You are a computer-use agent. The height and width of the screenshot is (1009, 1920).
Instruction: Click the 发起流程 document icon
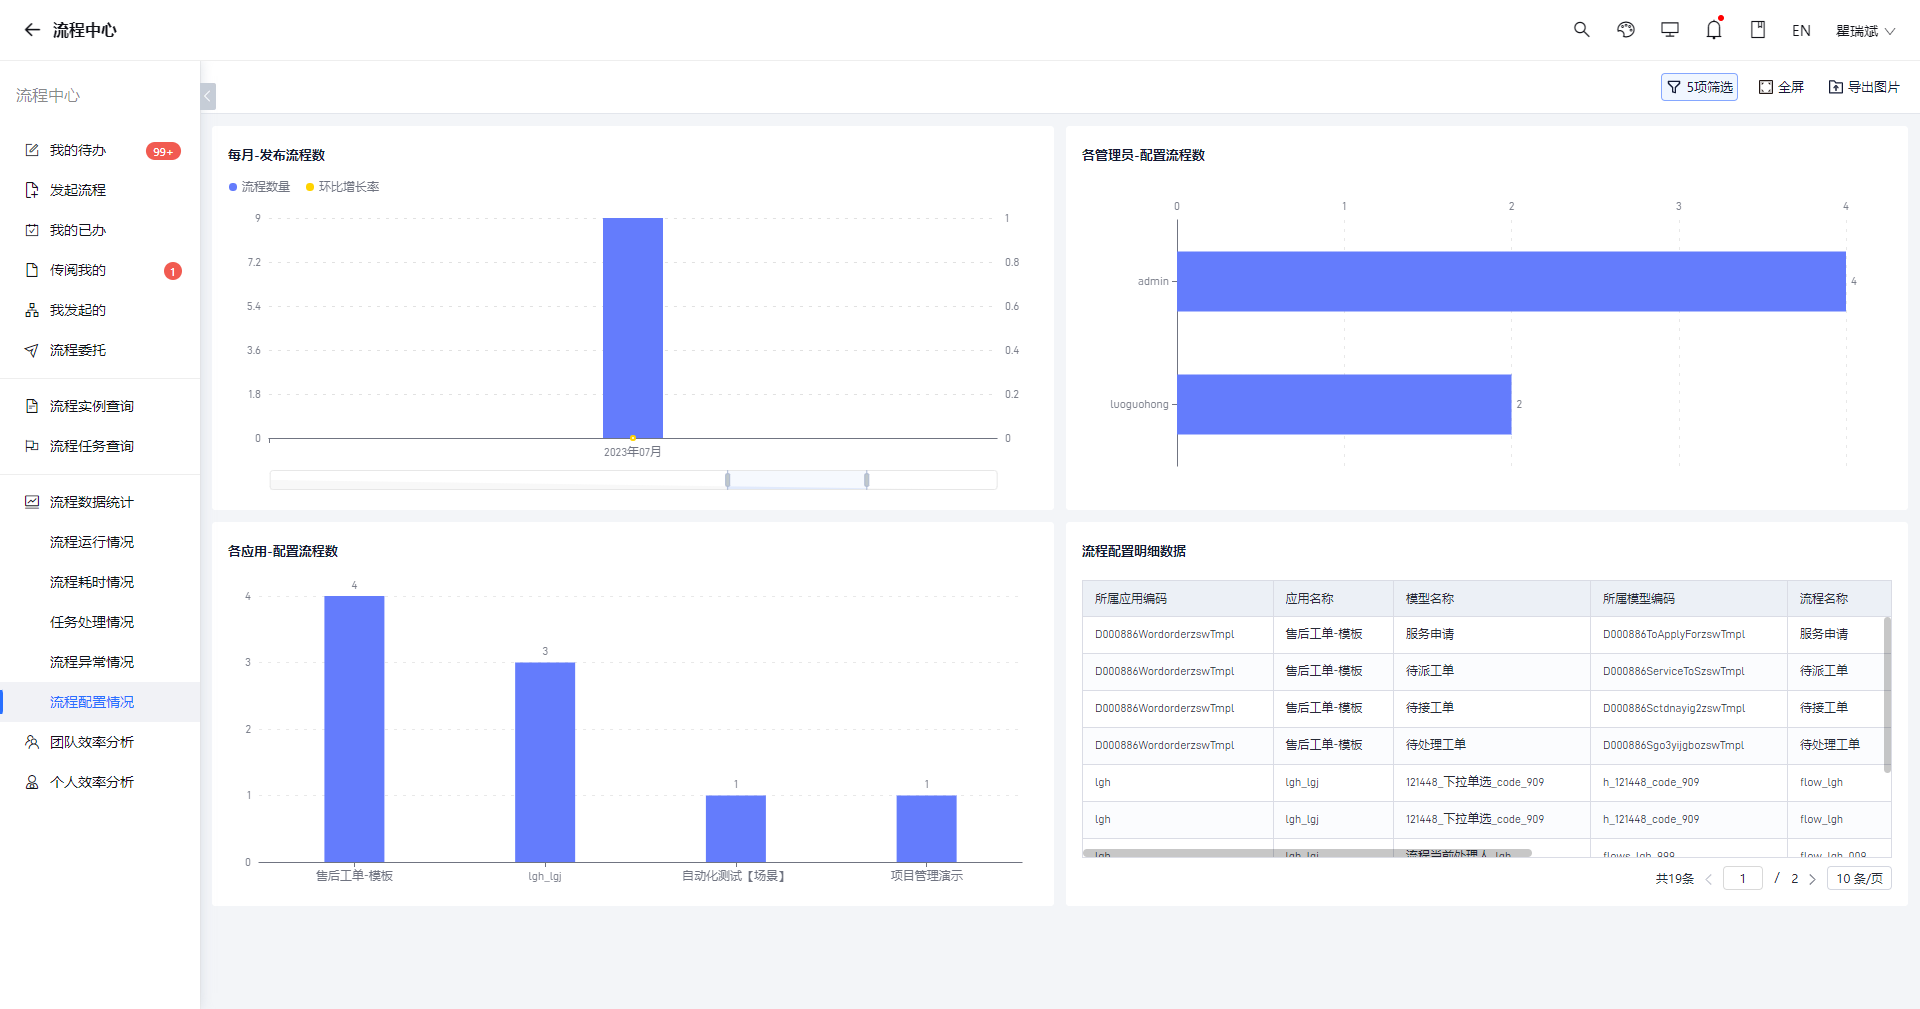[32, 190]
